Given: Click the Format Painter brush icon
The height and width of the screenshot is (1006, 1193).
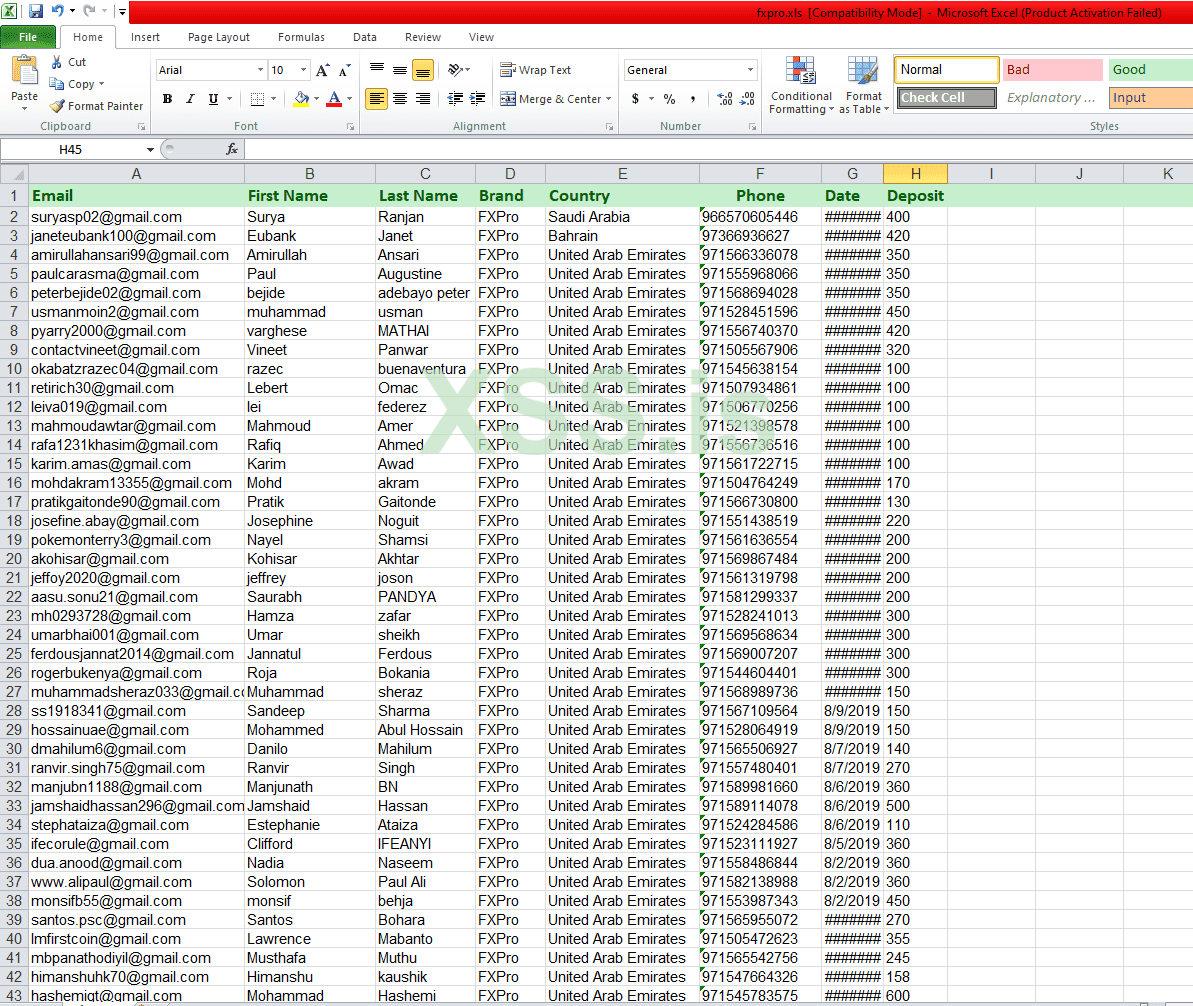Looking at the screenshot, I should point(58,106).
